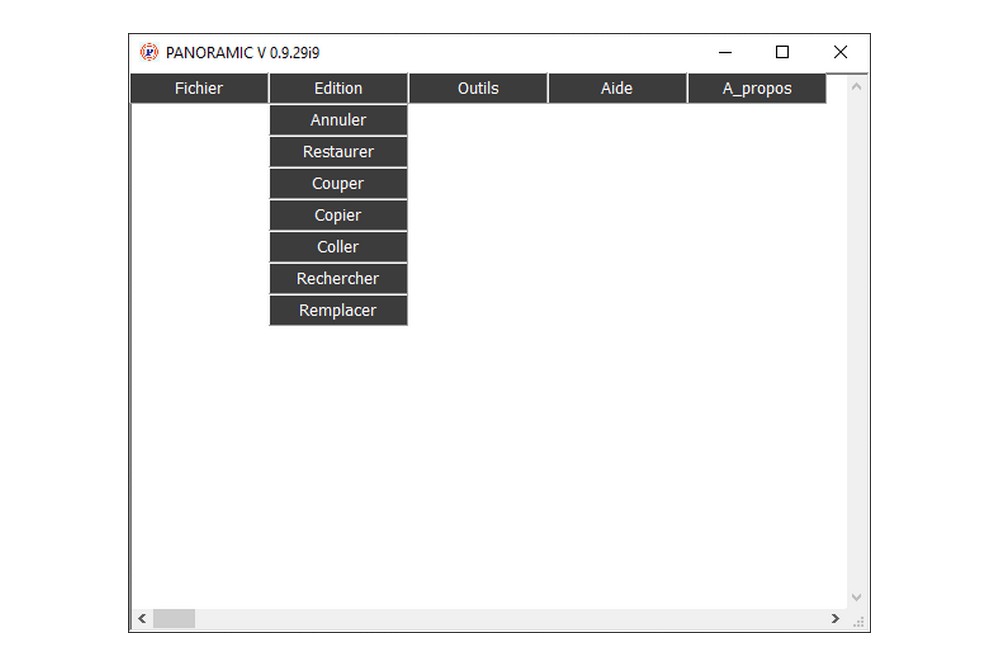Click the window resize grip corner

(x=858, y=621)
